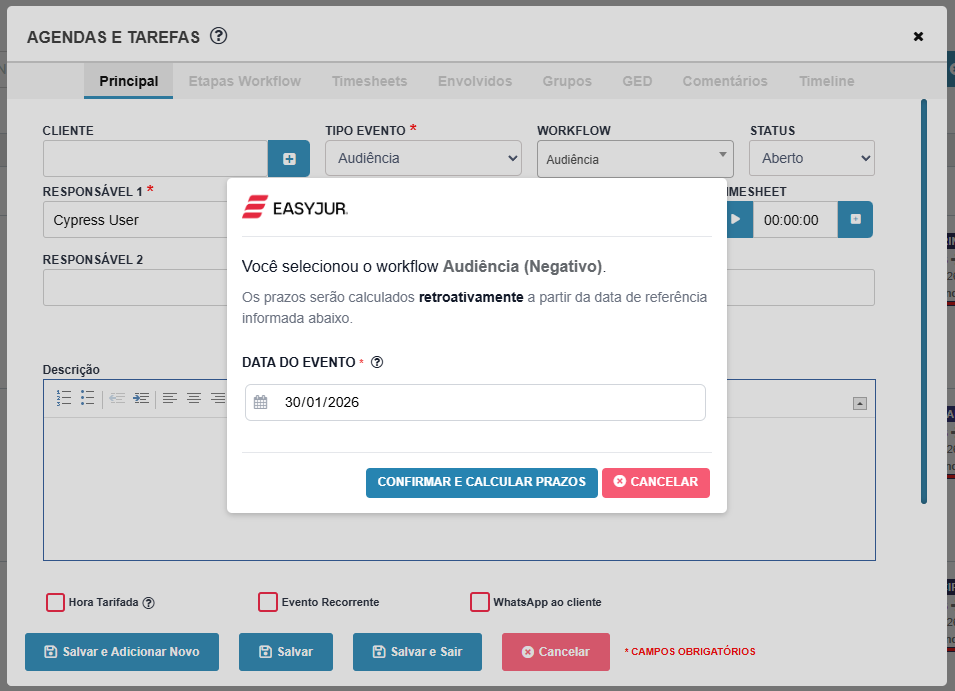Click the calendar icon in date field

point(261,403)
